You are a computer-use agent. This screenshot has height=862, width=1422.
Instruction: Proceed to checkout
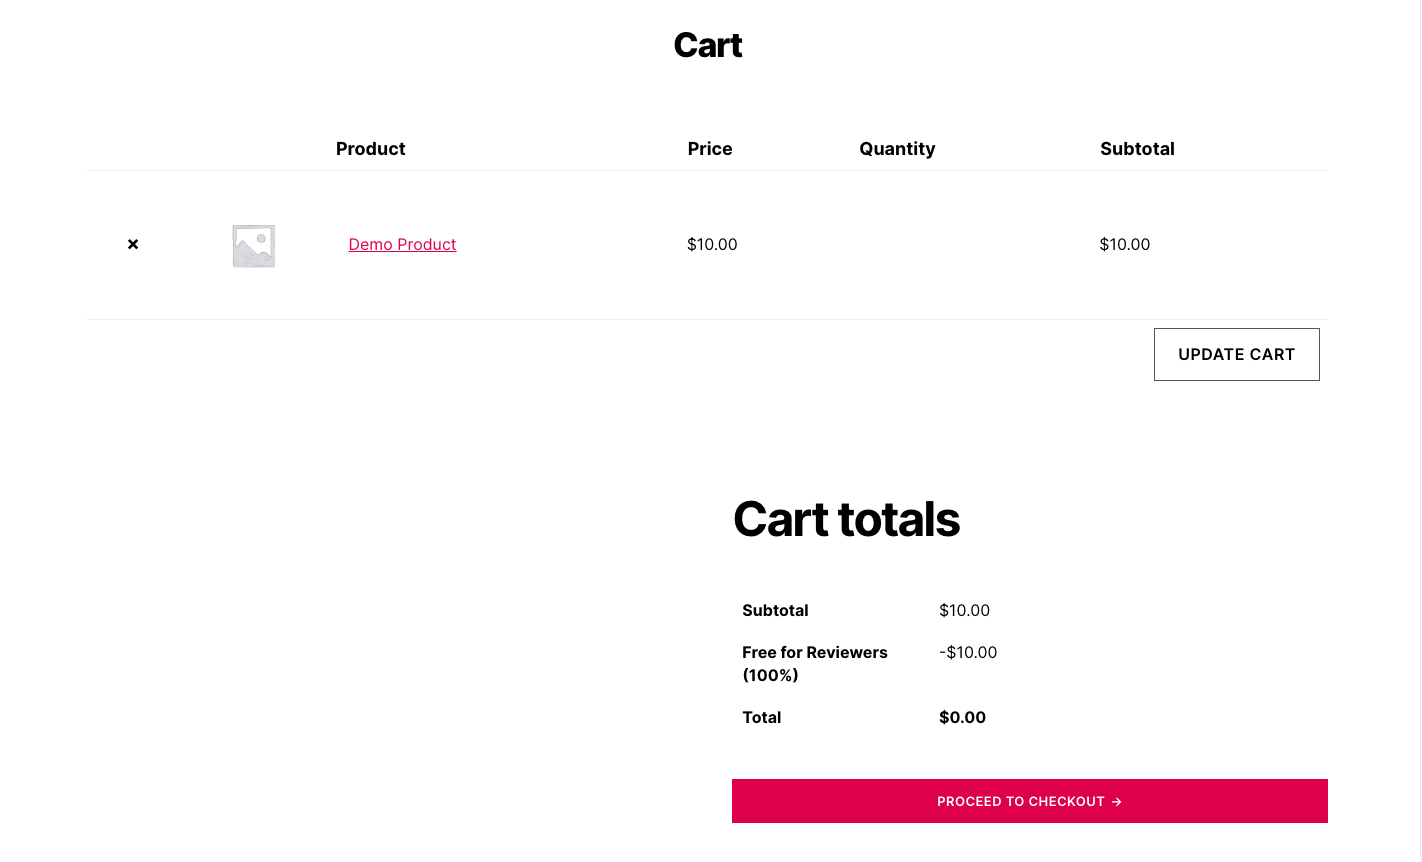pyautogui.click(x=1021, y=801)
